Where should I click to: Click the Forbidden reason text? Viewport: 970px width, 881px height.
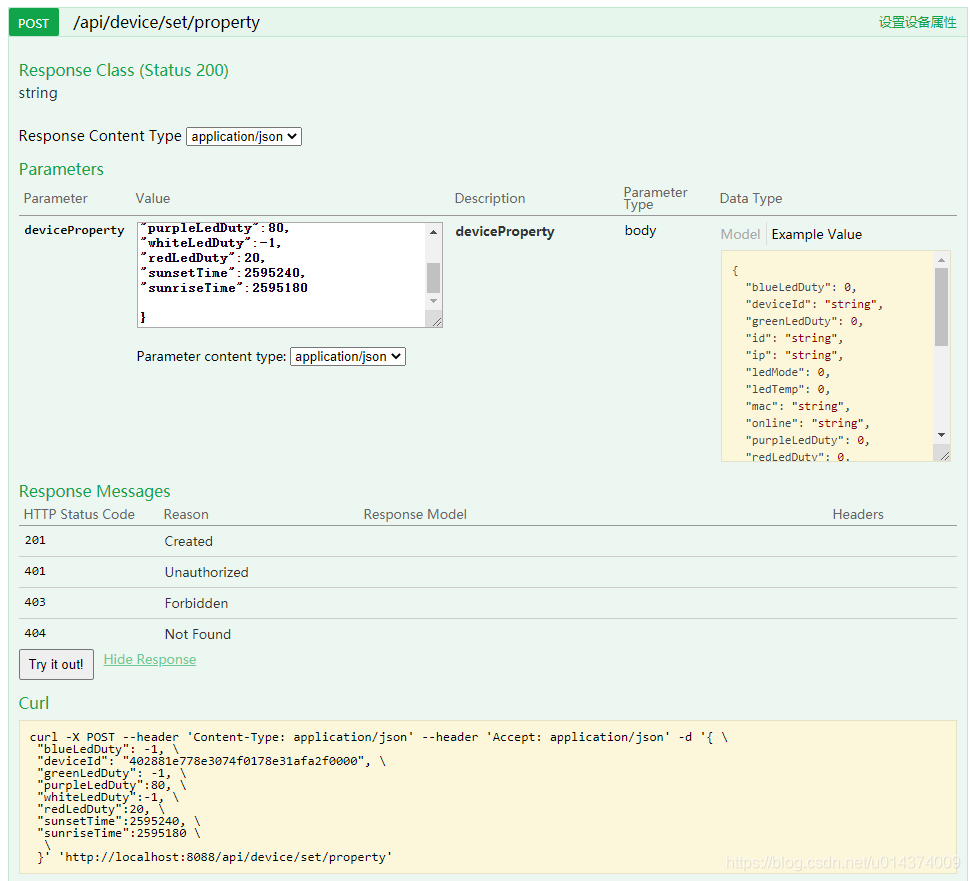coord(196,603)
